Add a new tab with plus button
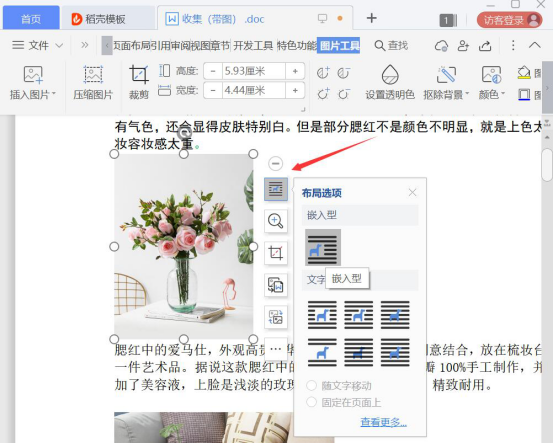Image resolution: width=554 pixels, height=444 pixels. click(371, 18)
